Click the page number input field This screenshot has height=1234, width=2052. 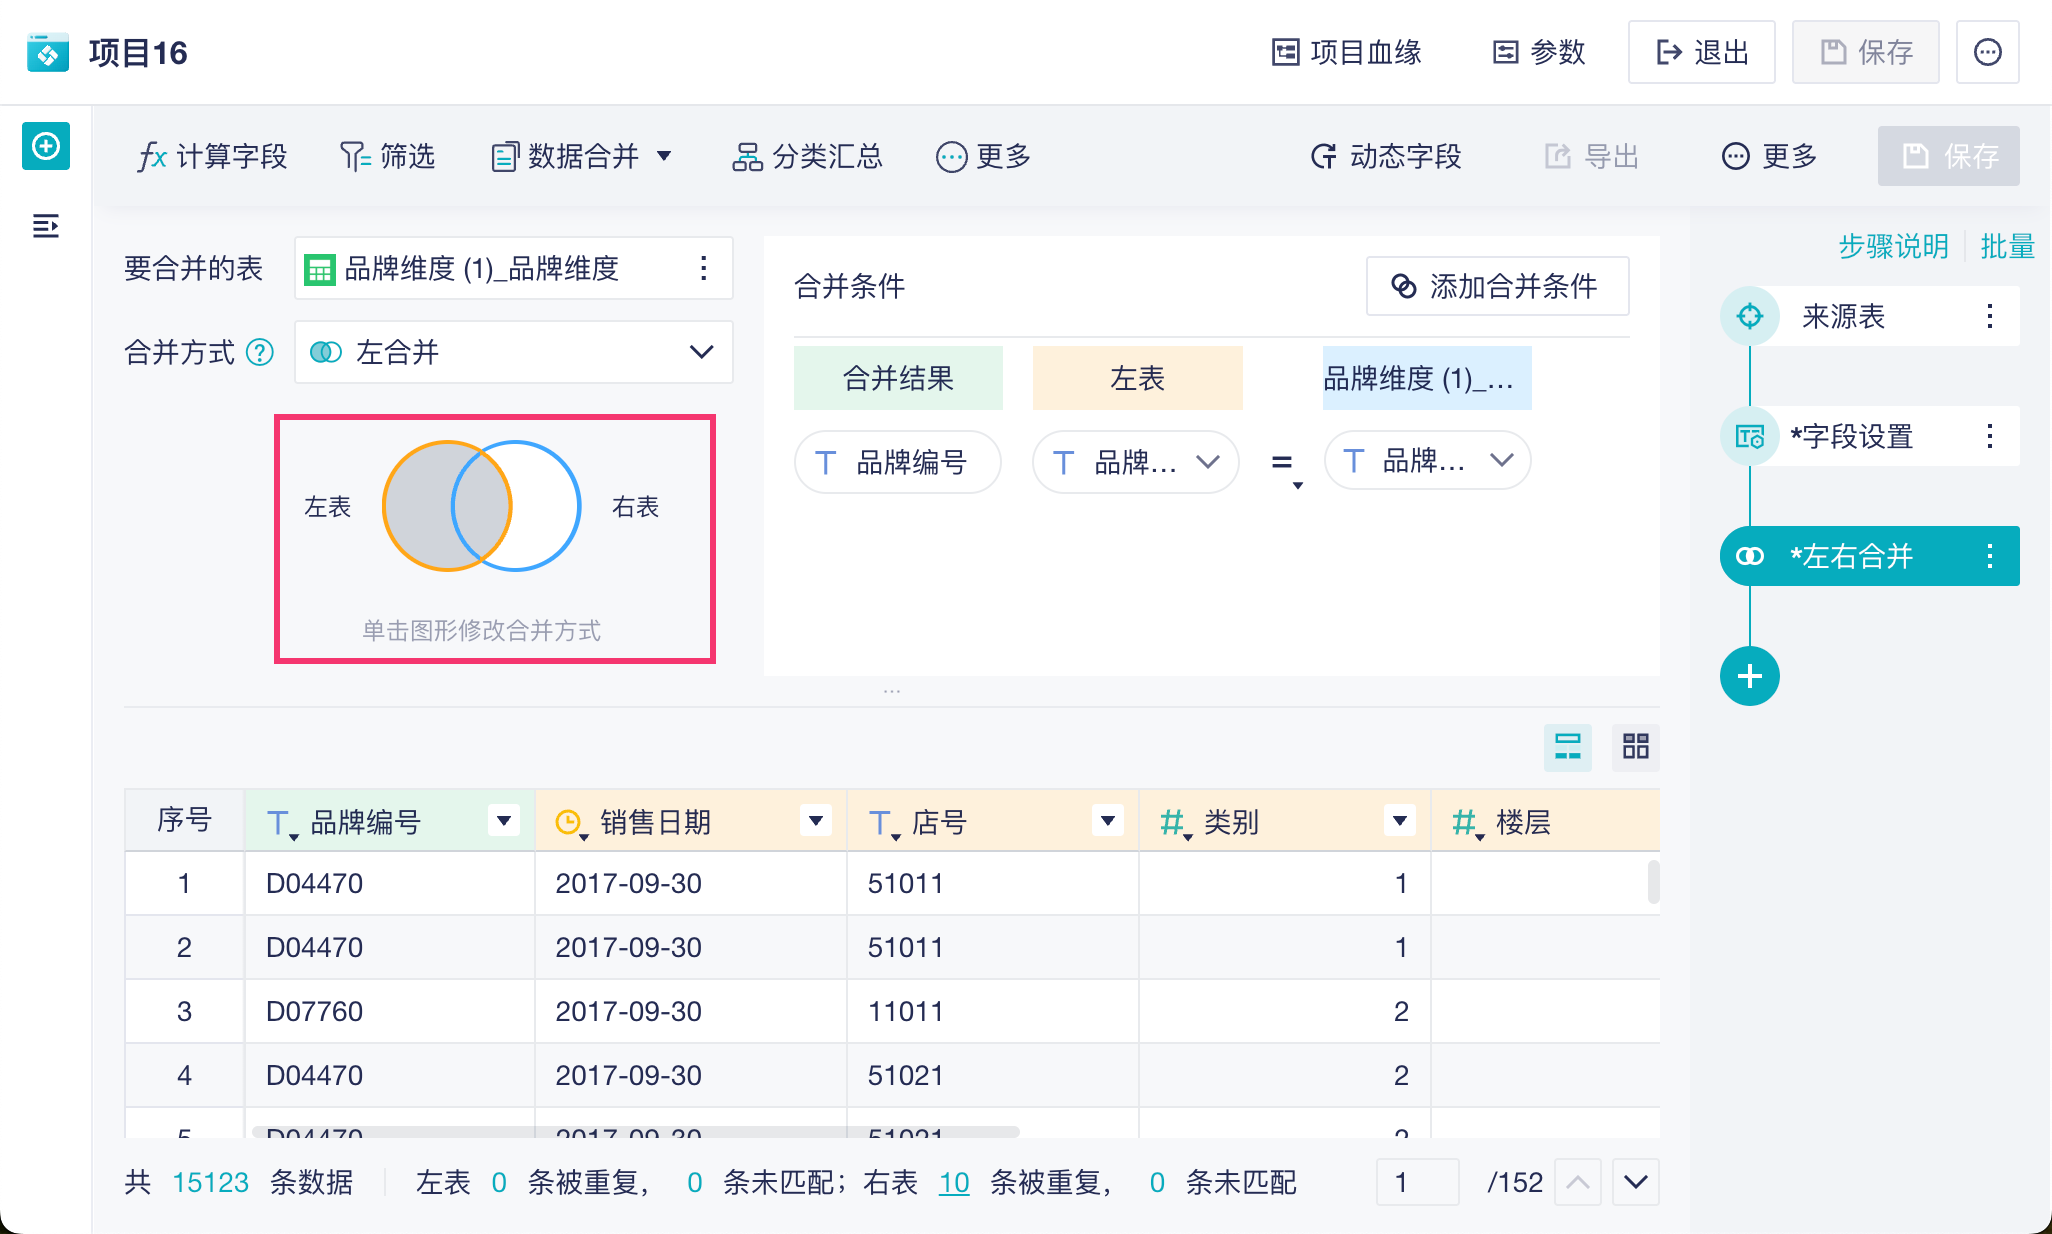1416,1182
